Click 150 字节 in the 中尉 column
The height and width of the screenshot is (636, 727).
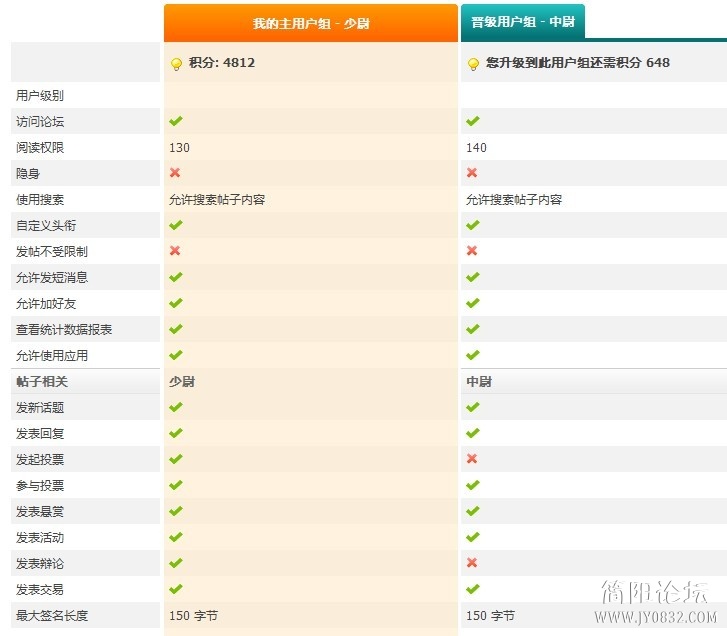490,616
